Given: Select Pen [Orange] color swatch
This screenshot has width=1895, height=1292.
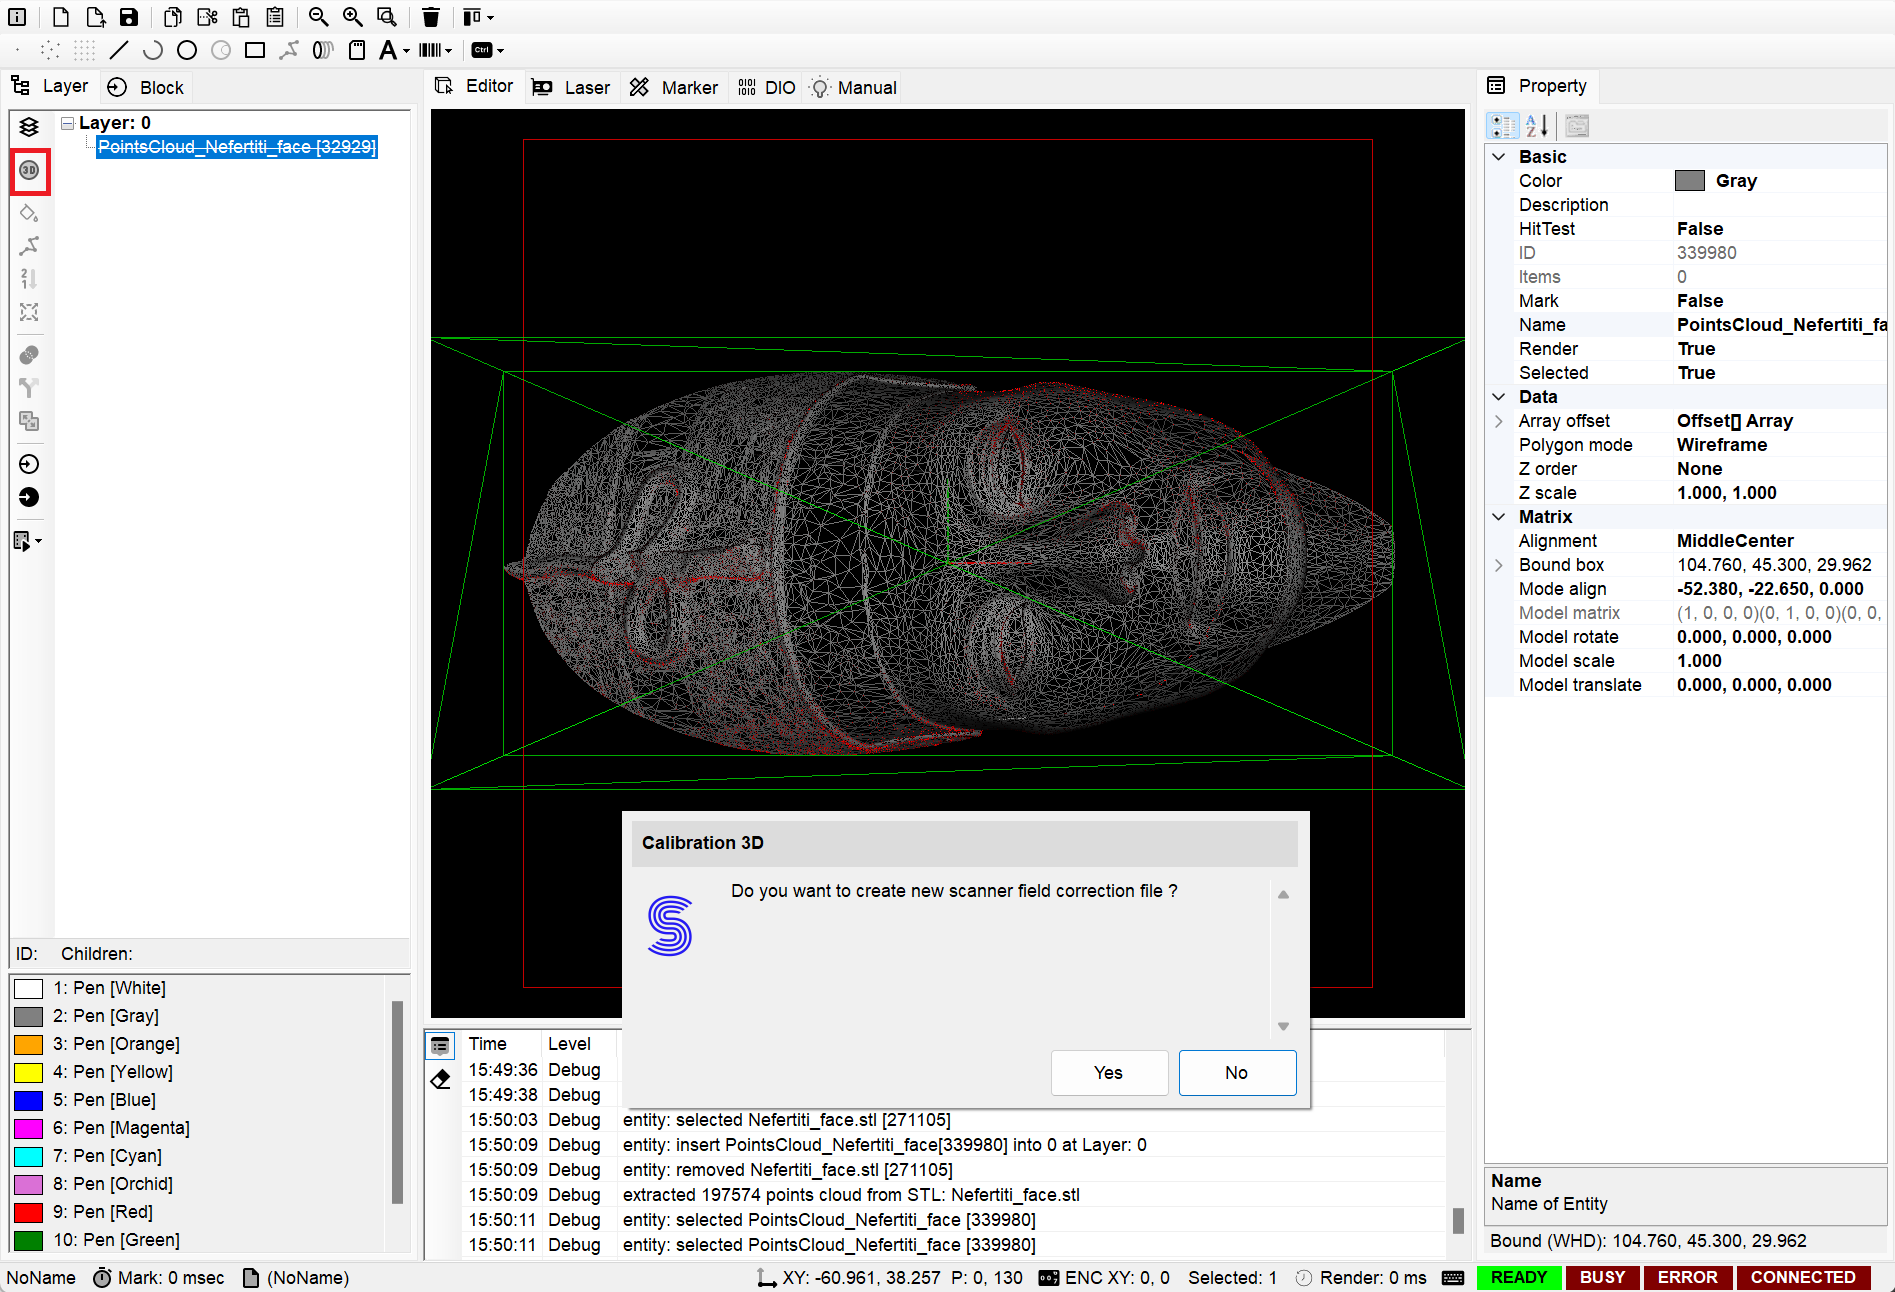Looking at the screenshot, I should coord(28,1044).
